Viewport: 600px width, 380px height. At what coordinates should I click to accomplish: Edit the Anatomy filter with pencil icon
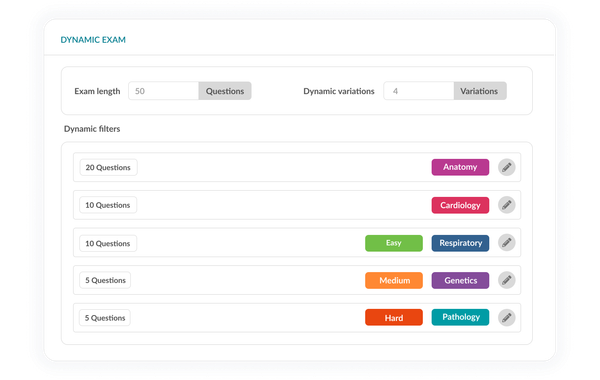(x=506, y=167)
